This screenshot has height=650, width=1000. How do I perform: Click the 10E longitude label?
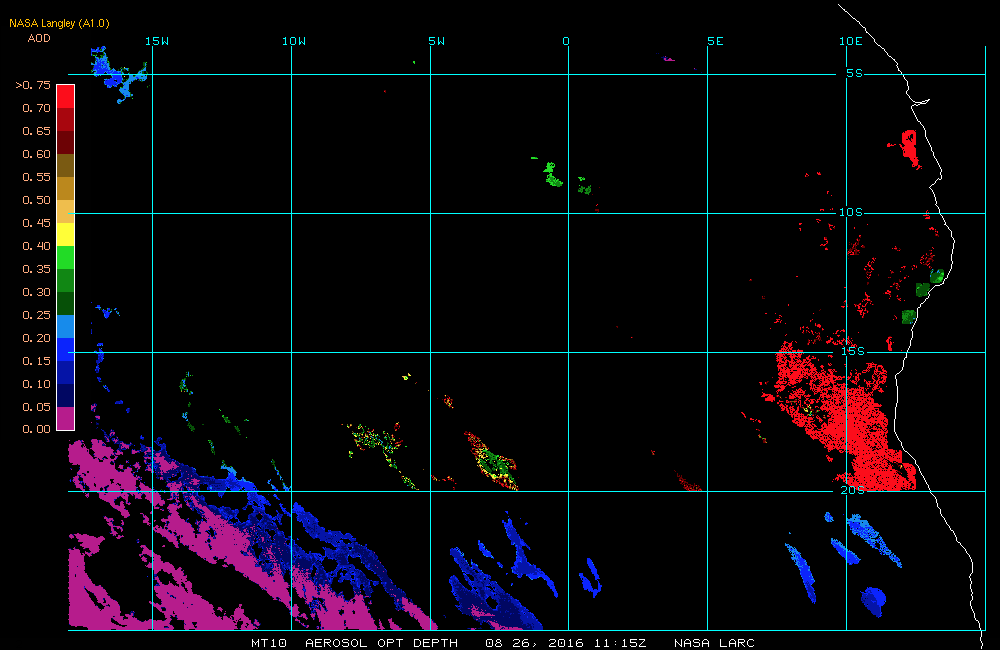(x=851, y=41)
